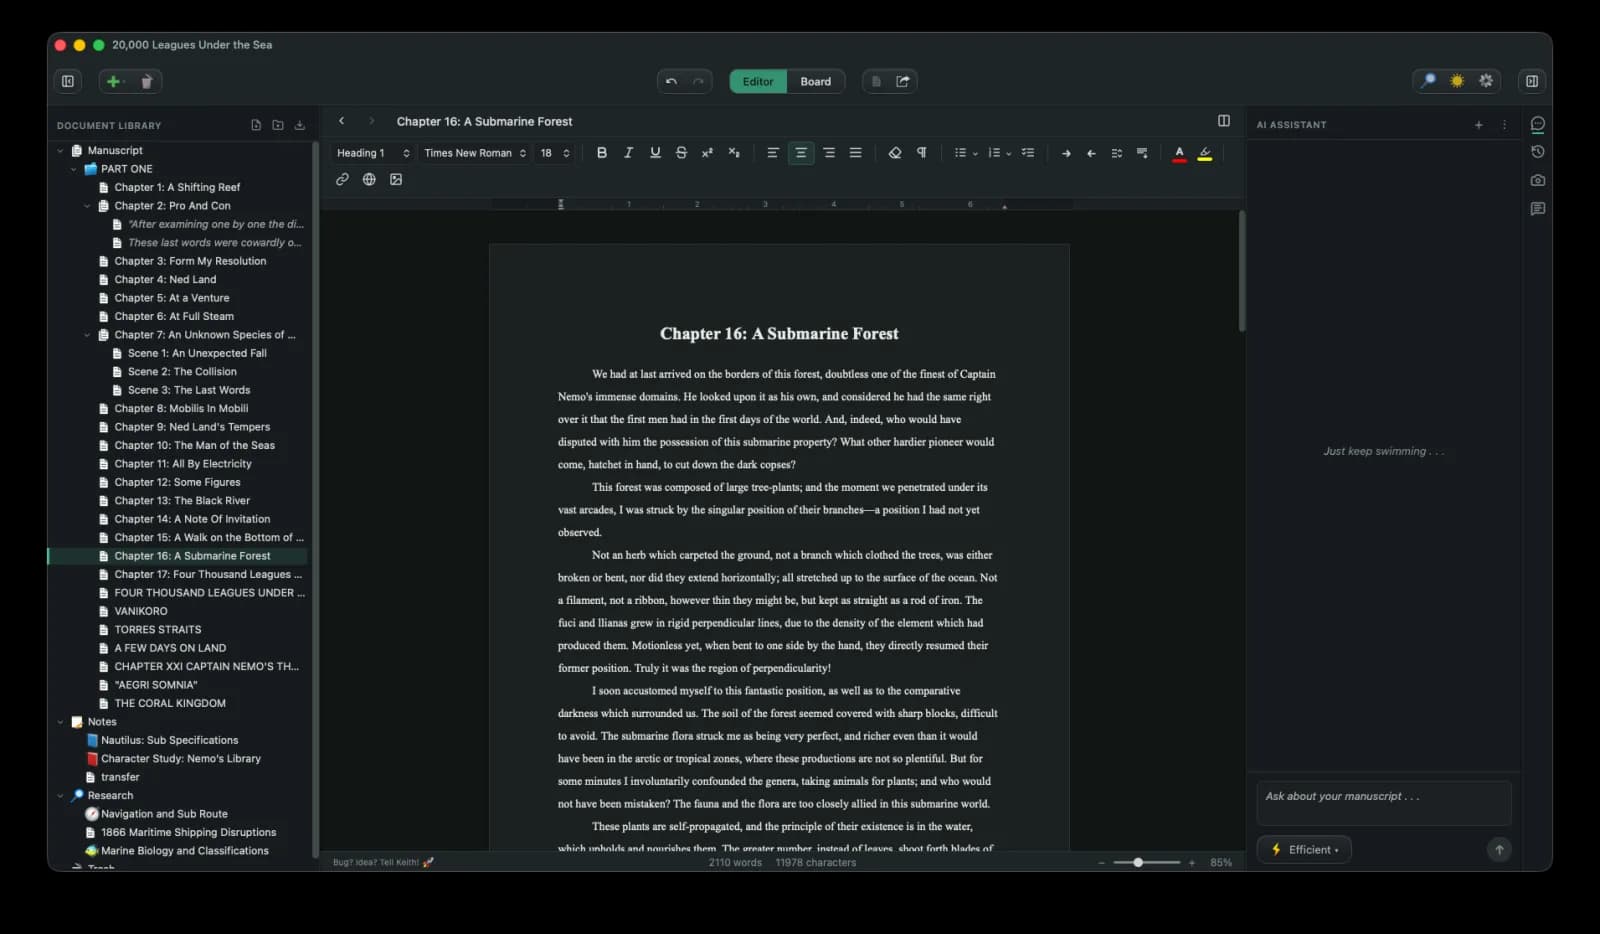
Task: Start new AI chat with plus button
Action: click(1478, 125)
